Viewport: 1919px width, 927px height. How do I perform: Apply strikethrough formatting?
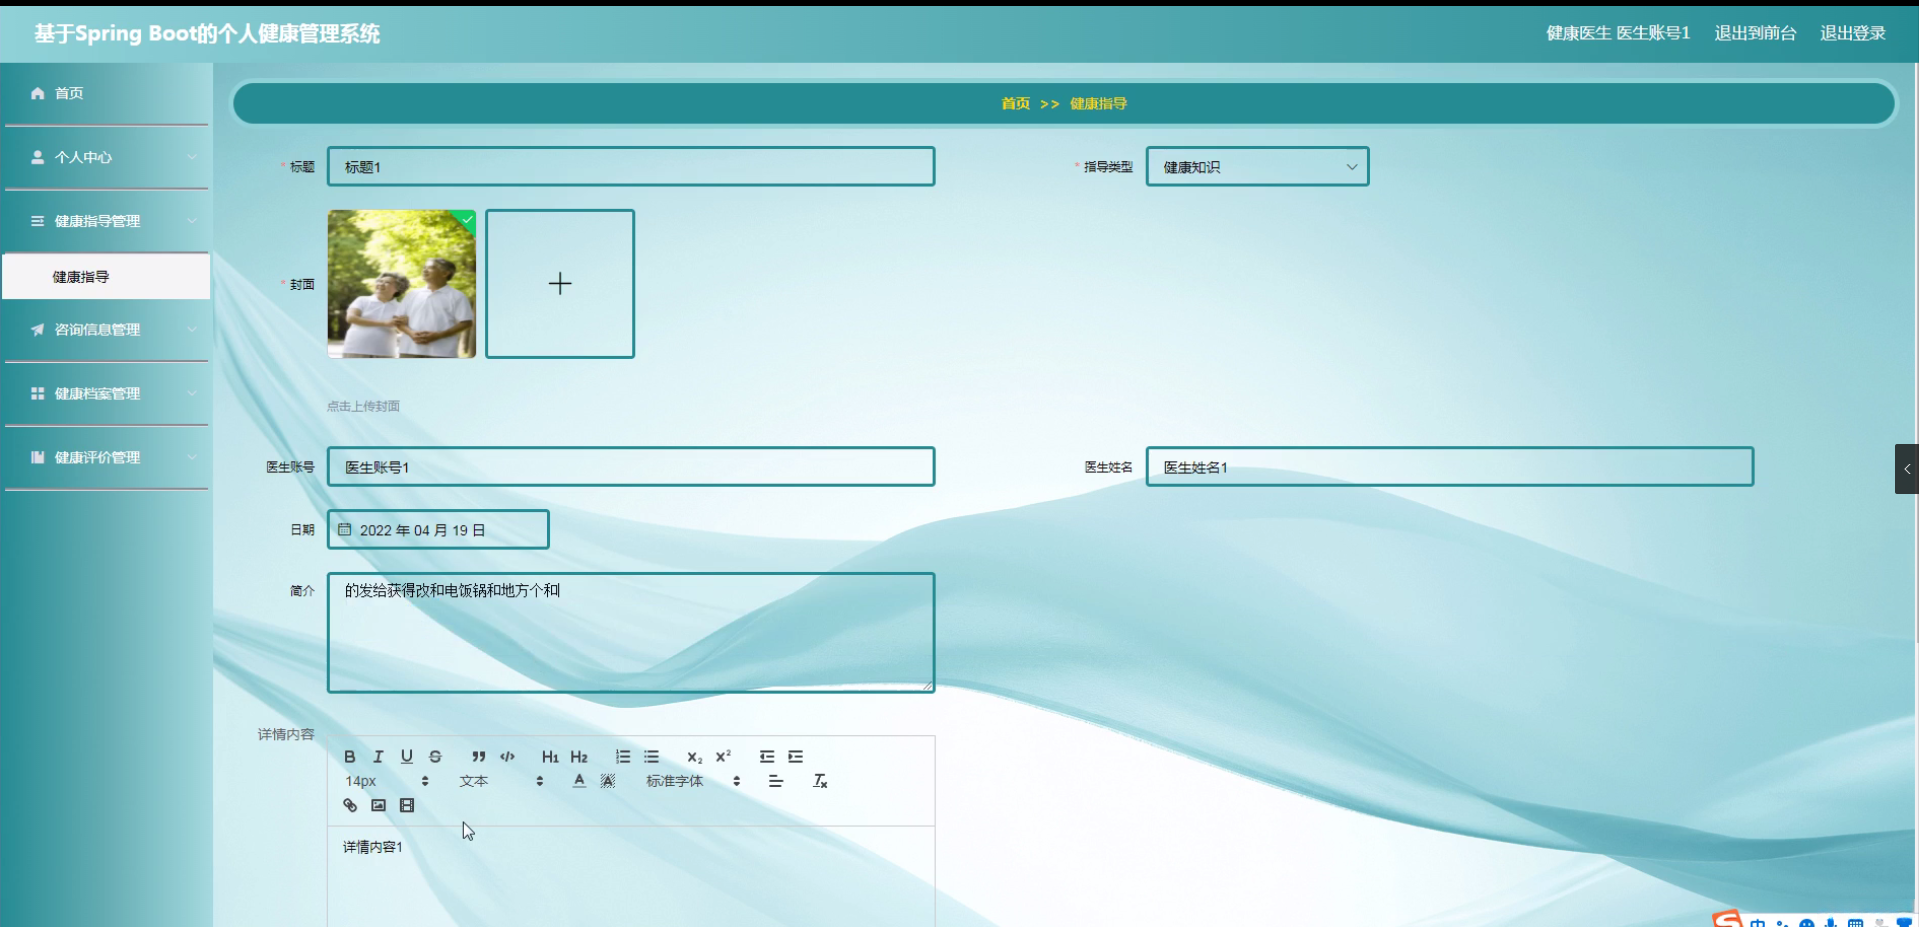[435, 757]
